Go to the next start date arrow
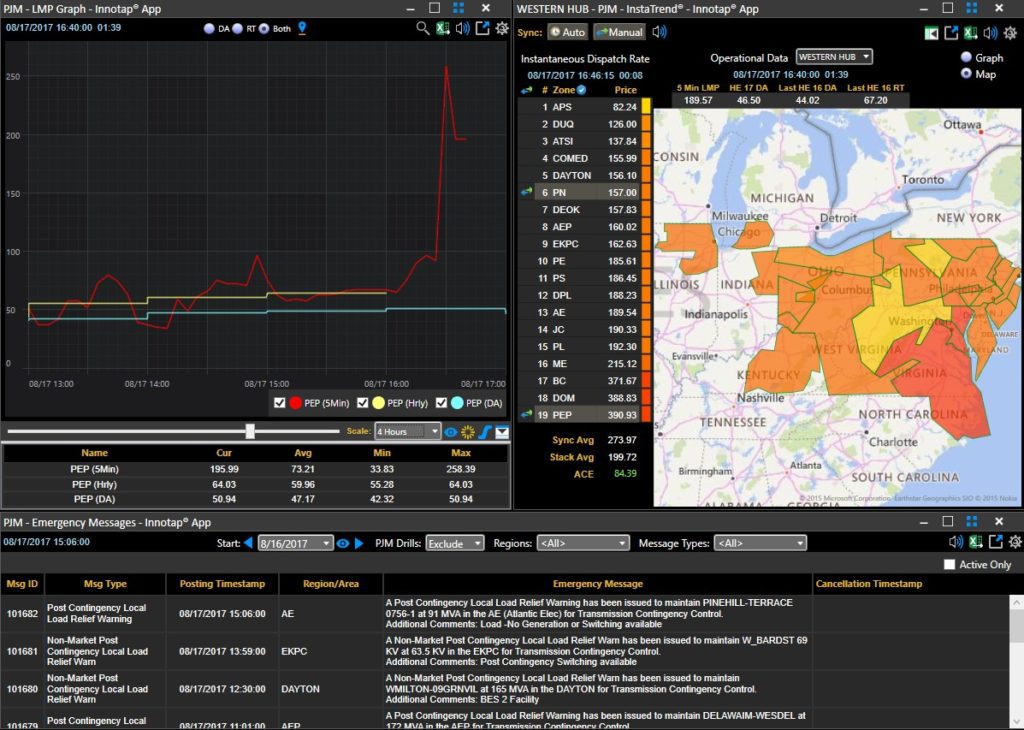Viewport: 1024px width, 730px height. pyautogui.click(x=359, y=543)
